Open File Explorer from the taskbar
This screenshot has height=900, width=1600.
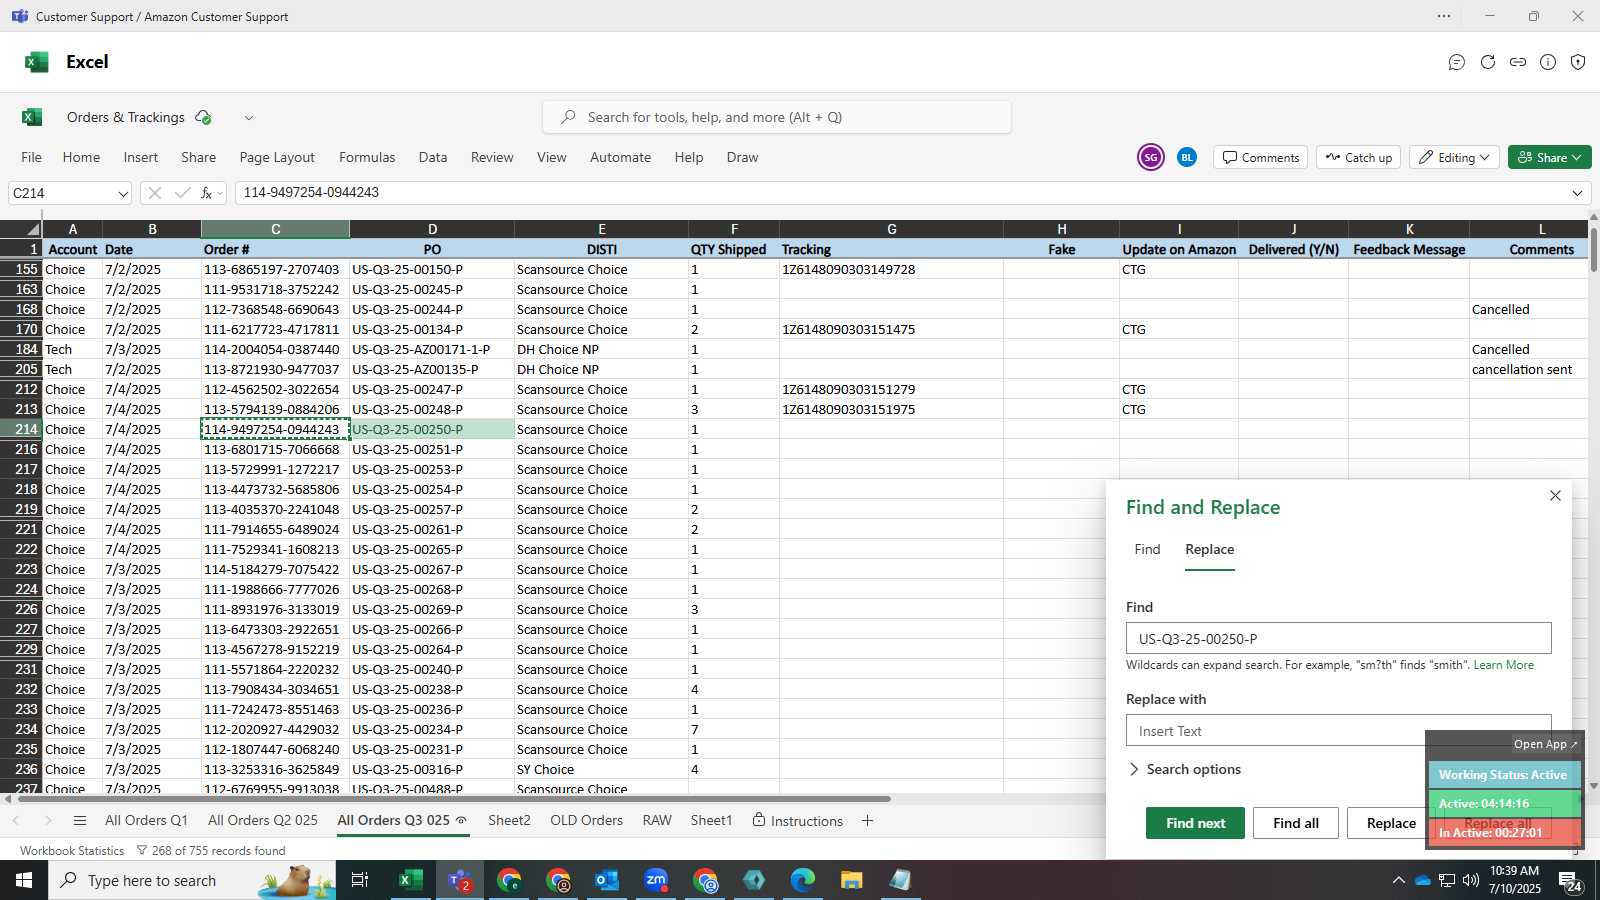pos(851,880)
